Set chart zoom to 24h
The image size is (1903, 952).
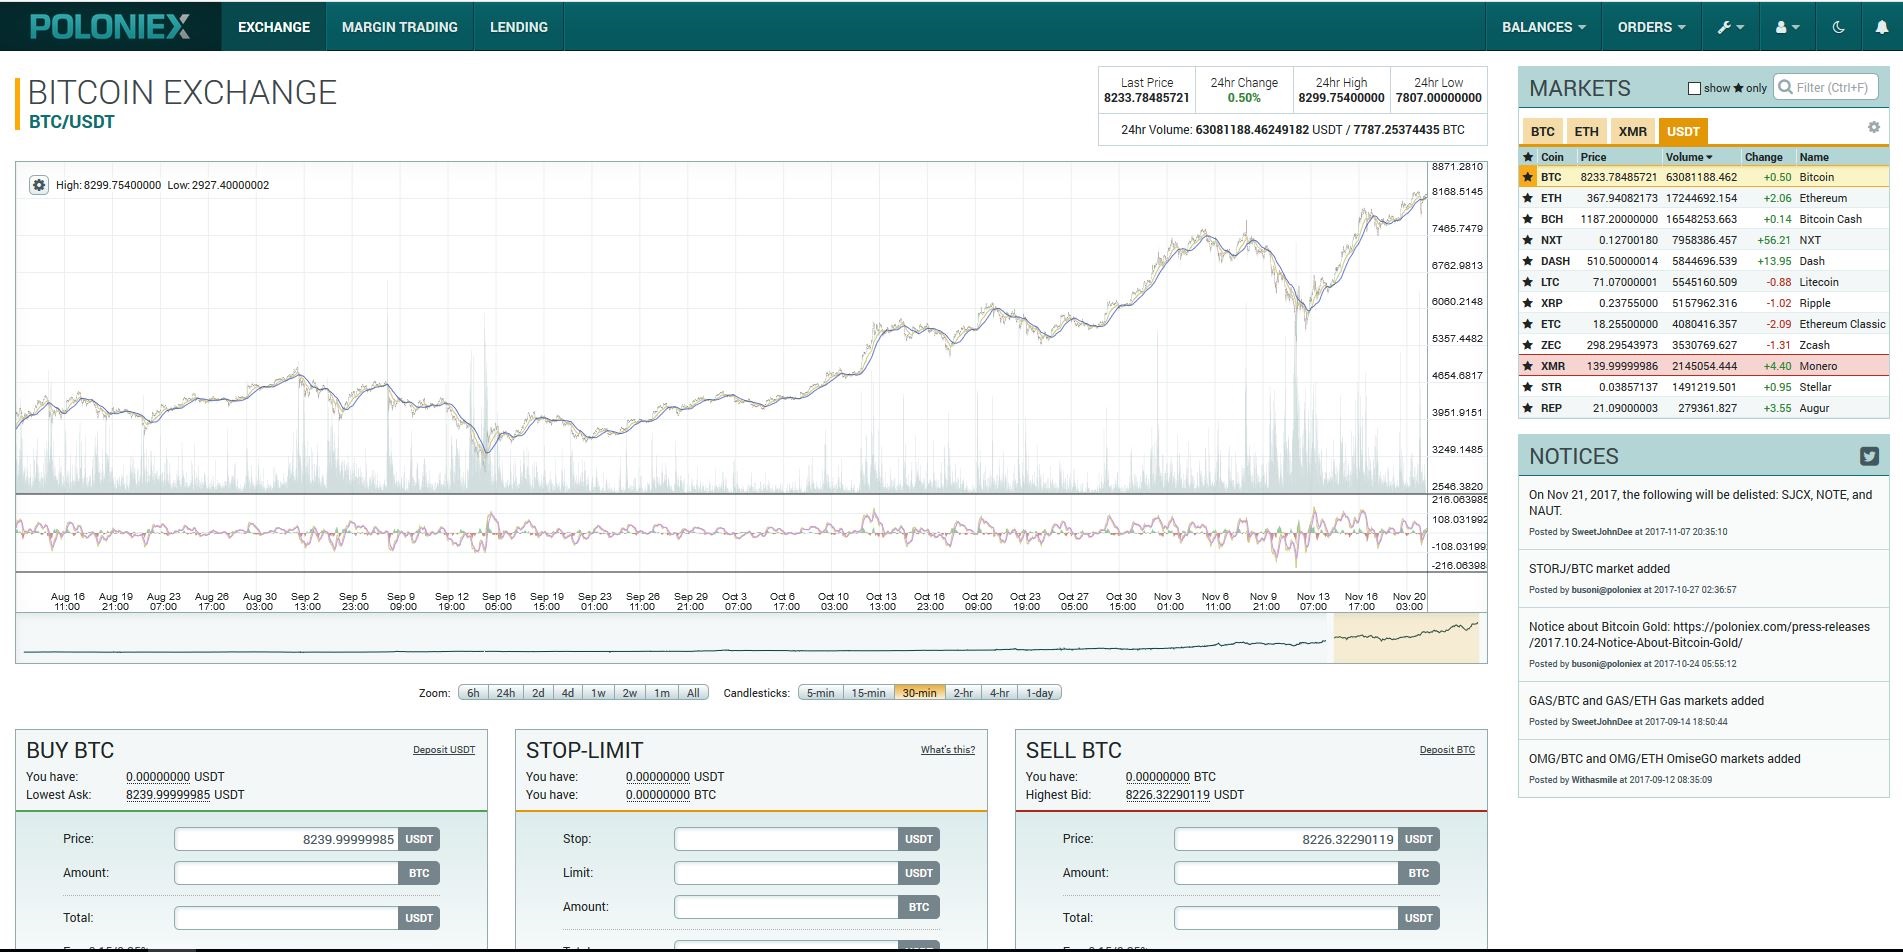click(506, 693)
